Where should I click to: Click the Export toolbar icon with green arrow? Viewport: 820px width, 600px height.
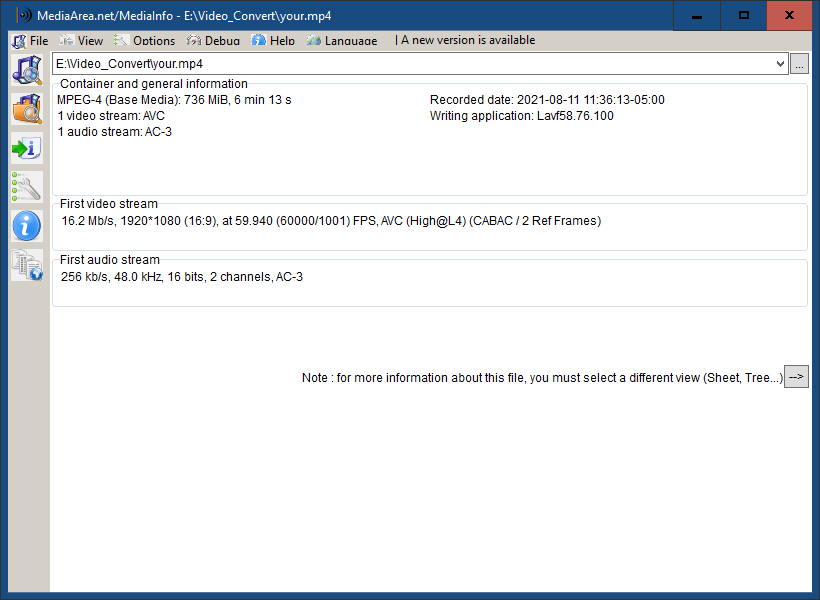pos(27,148)
